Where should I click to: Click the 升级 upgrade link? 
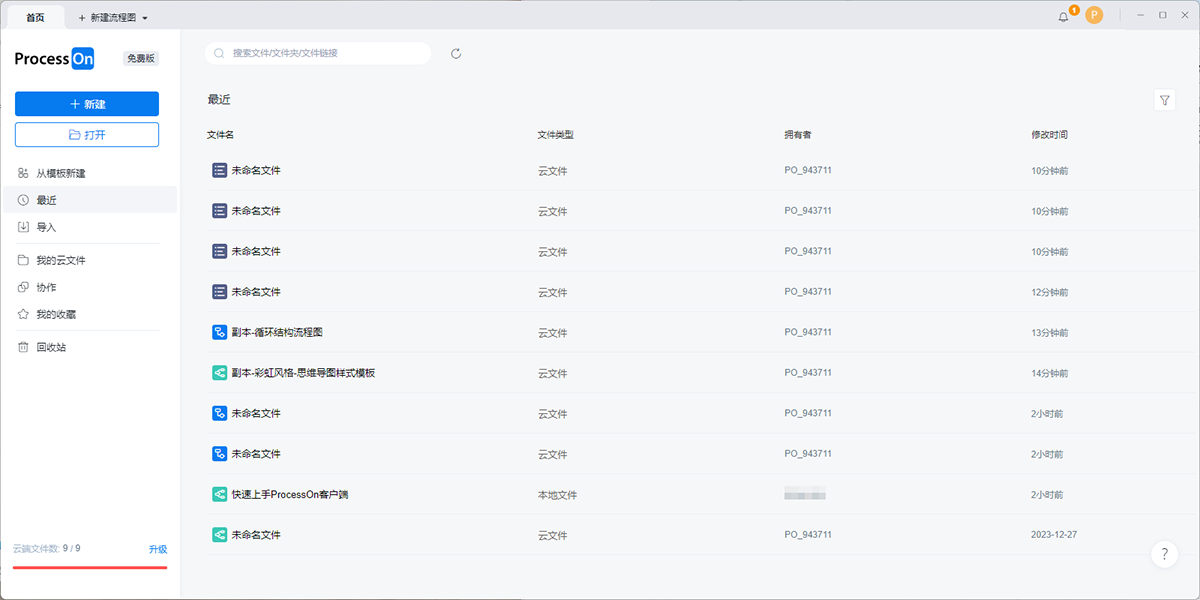pos(158,549)
